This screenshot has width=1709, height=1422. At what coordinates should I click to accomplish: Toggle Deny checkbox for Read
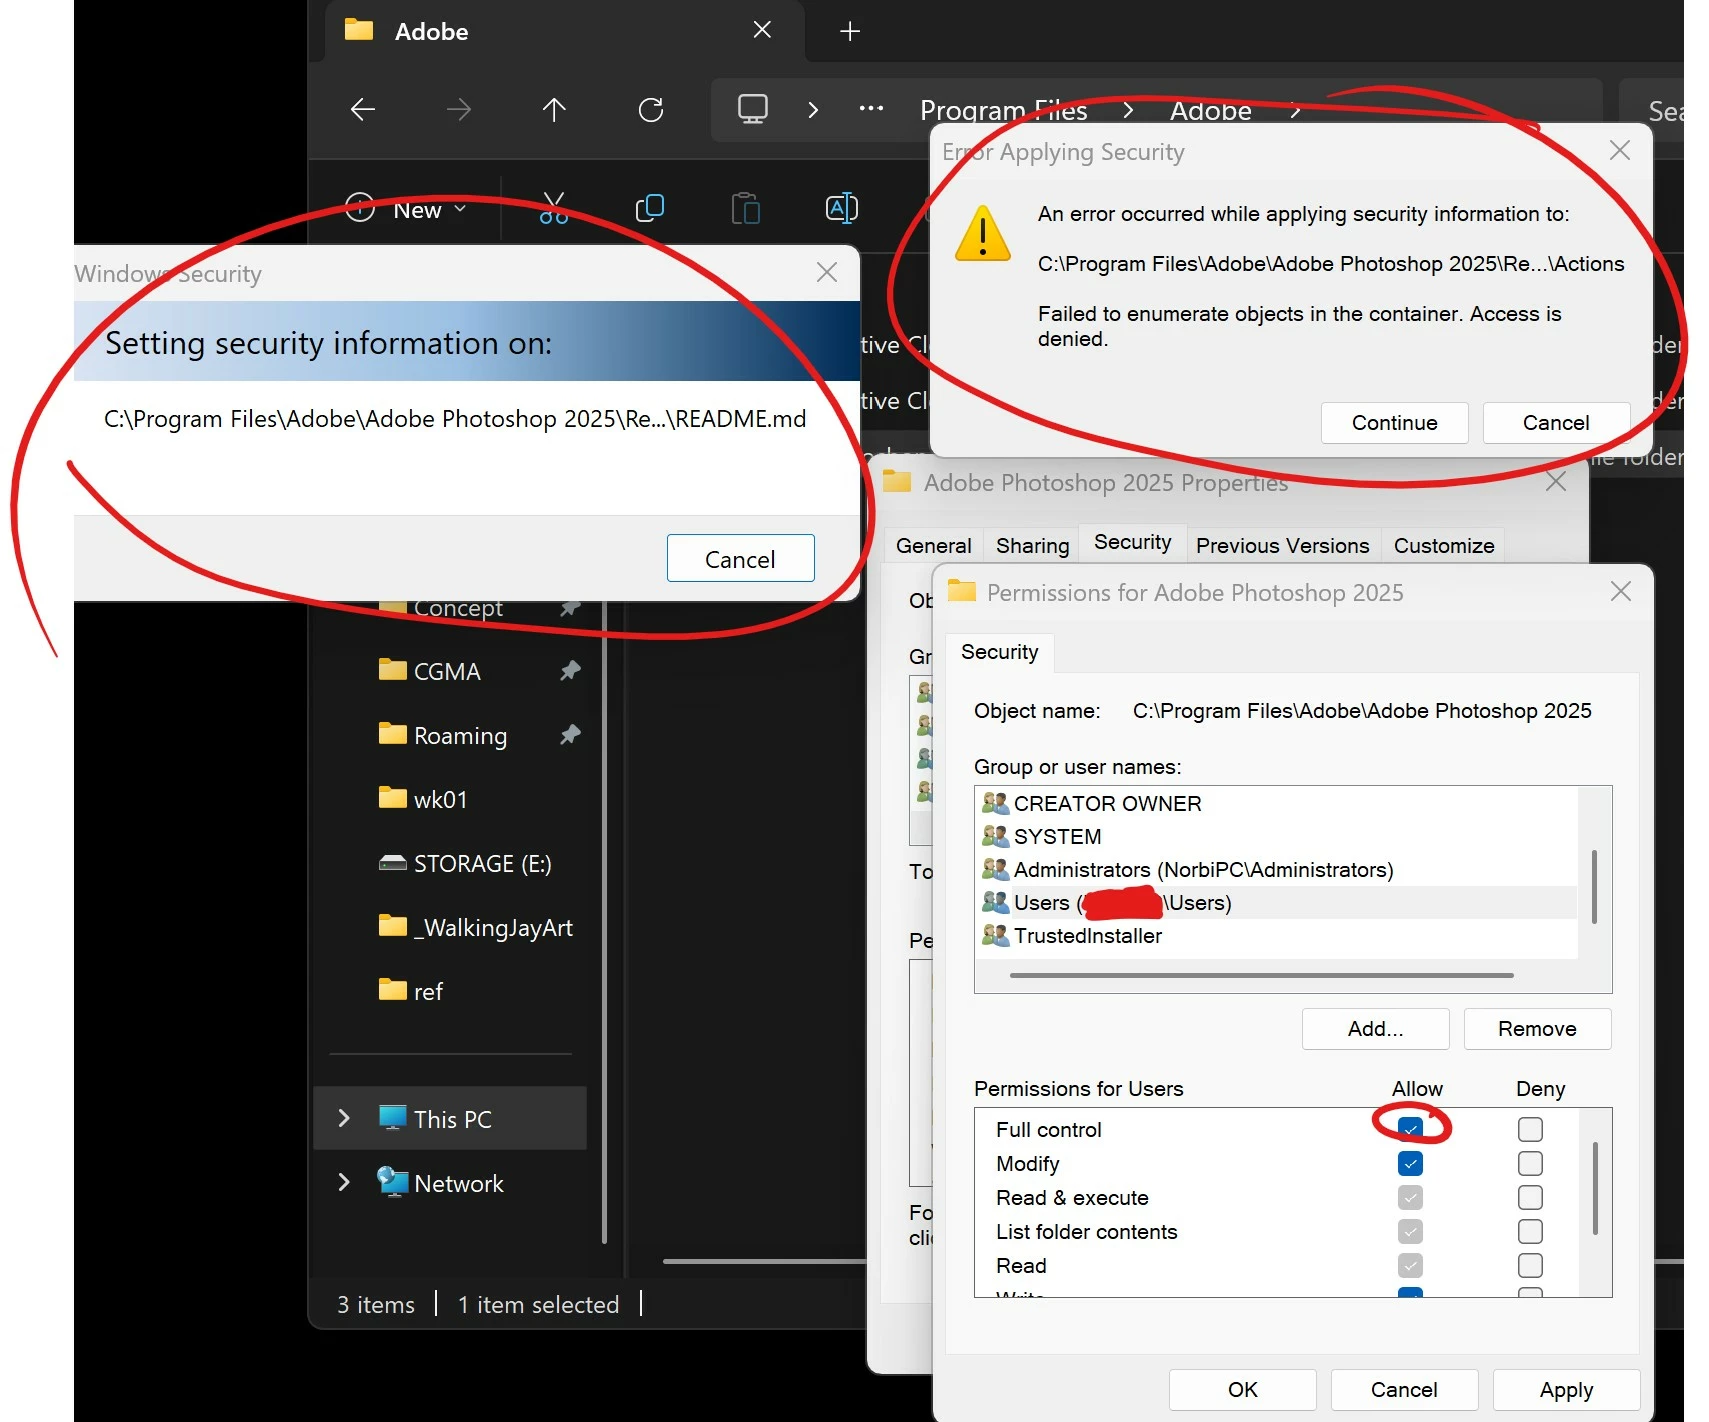(x=1530, y=1265)
